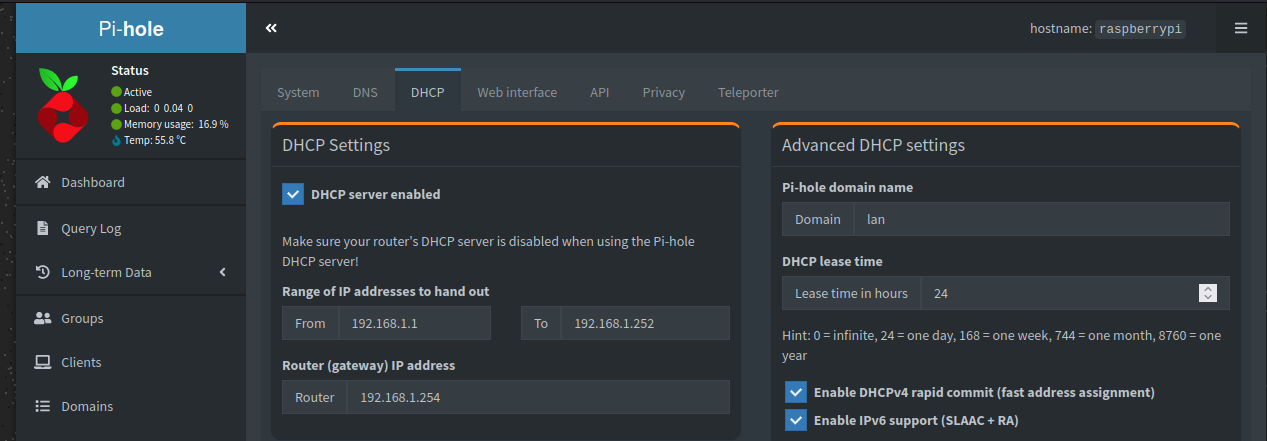Open the hamburger menu in top-right
Screen dimensions: 1267x441
1241,28
